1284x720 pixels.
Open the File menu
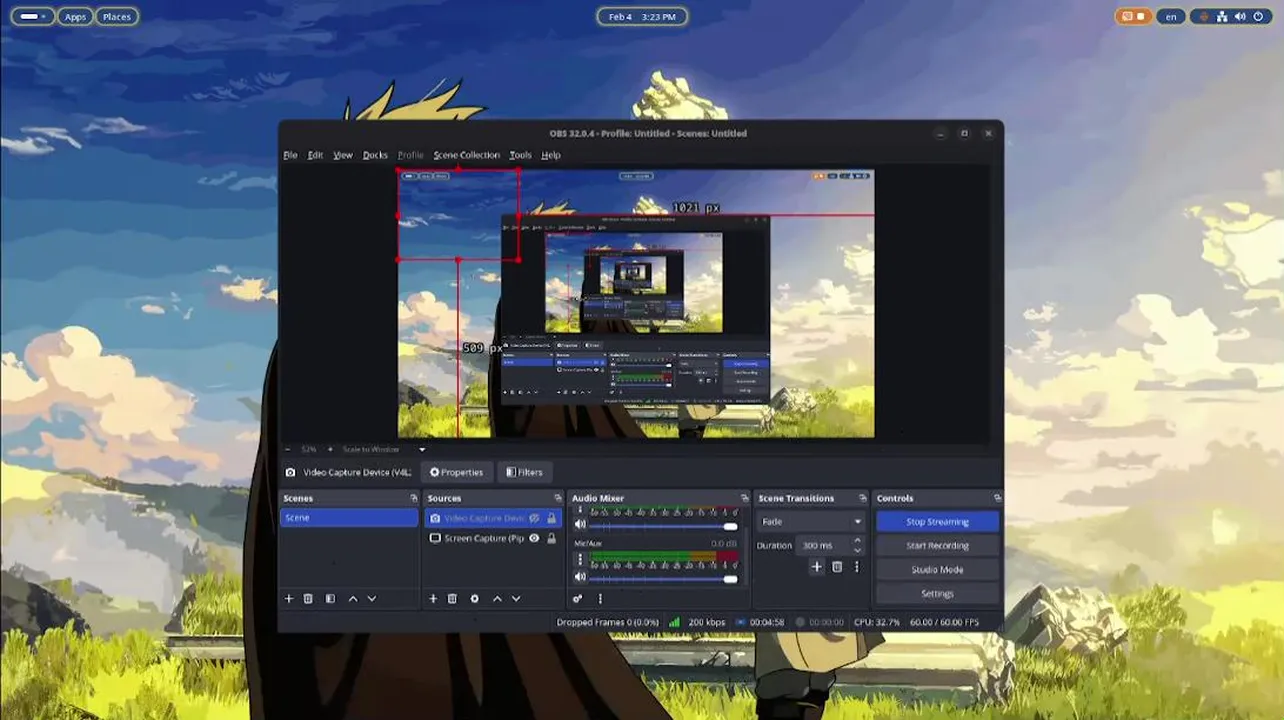coord(290,155)
